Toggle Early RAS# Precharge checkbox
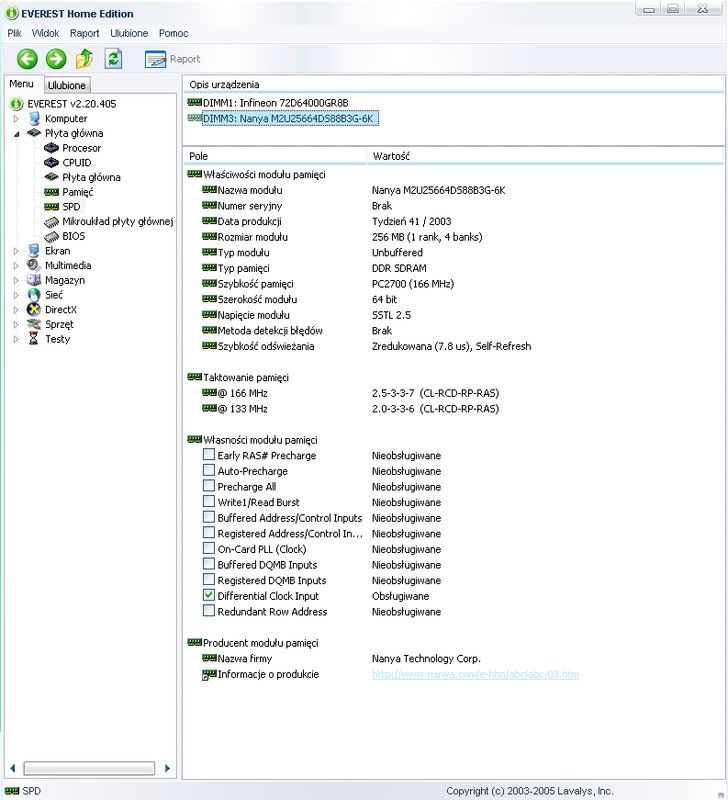This screenshot has height=800, width=728. click(209, 455)
